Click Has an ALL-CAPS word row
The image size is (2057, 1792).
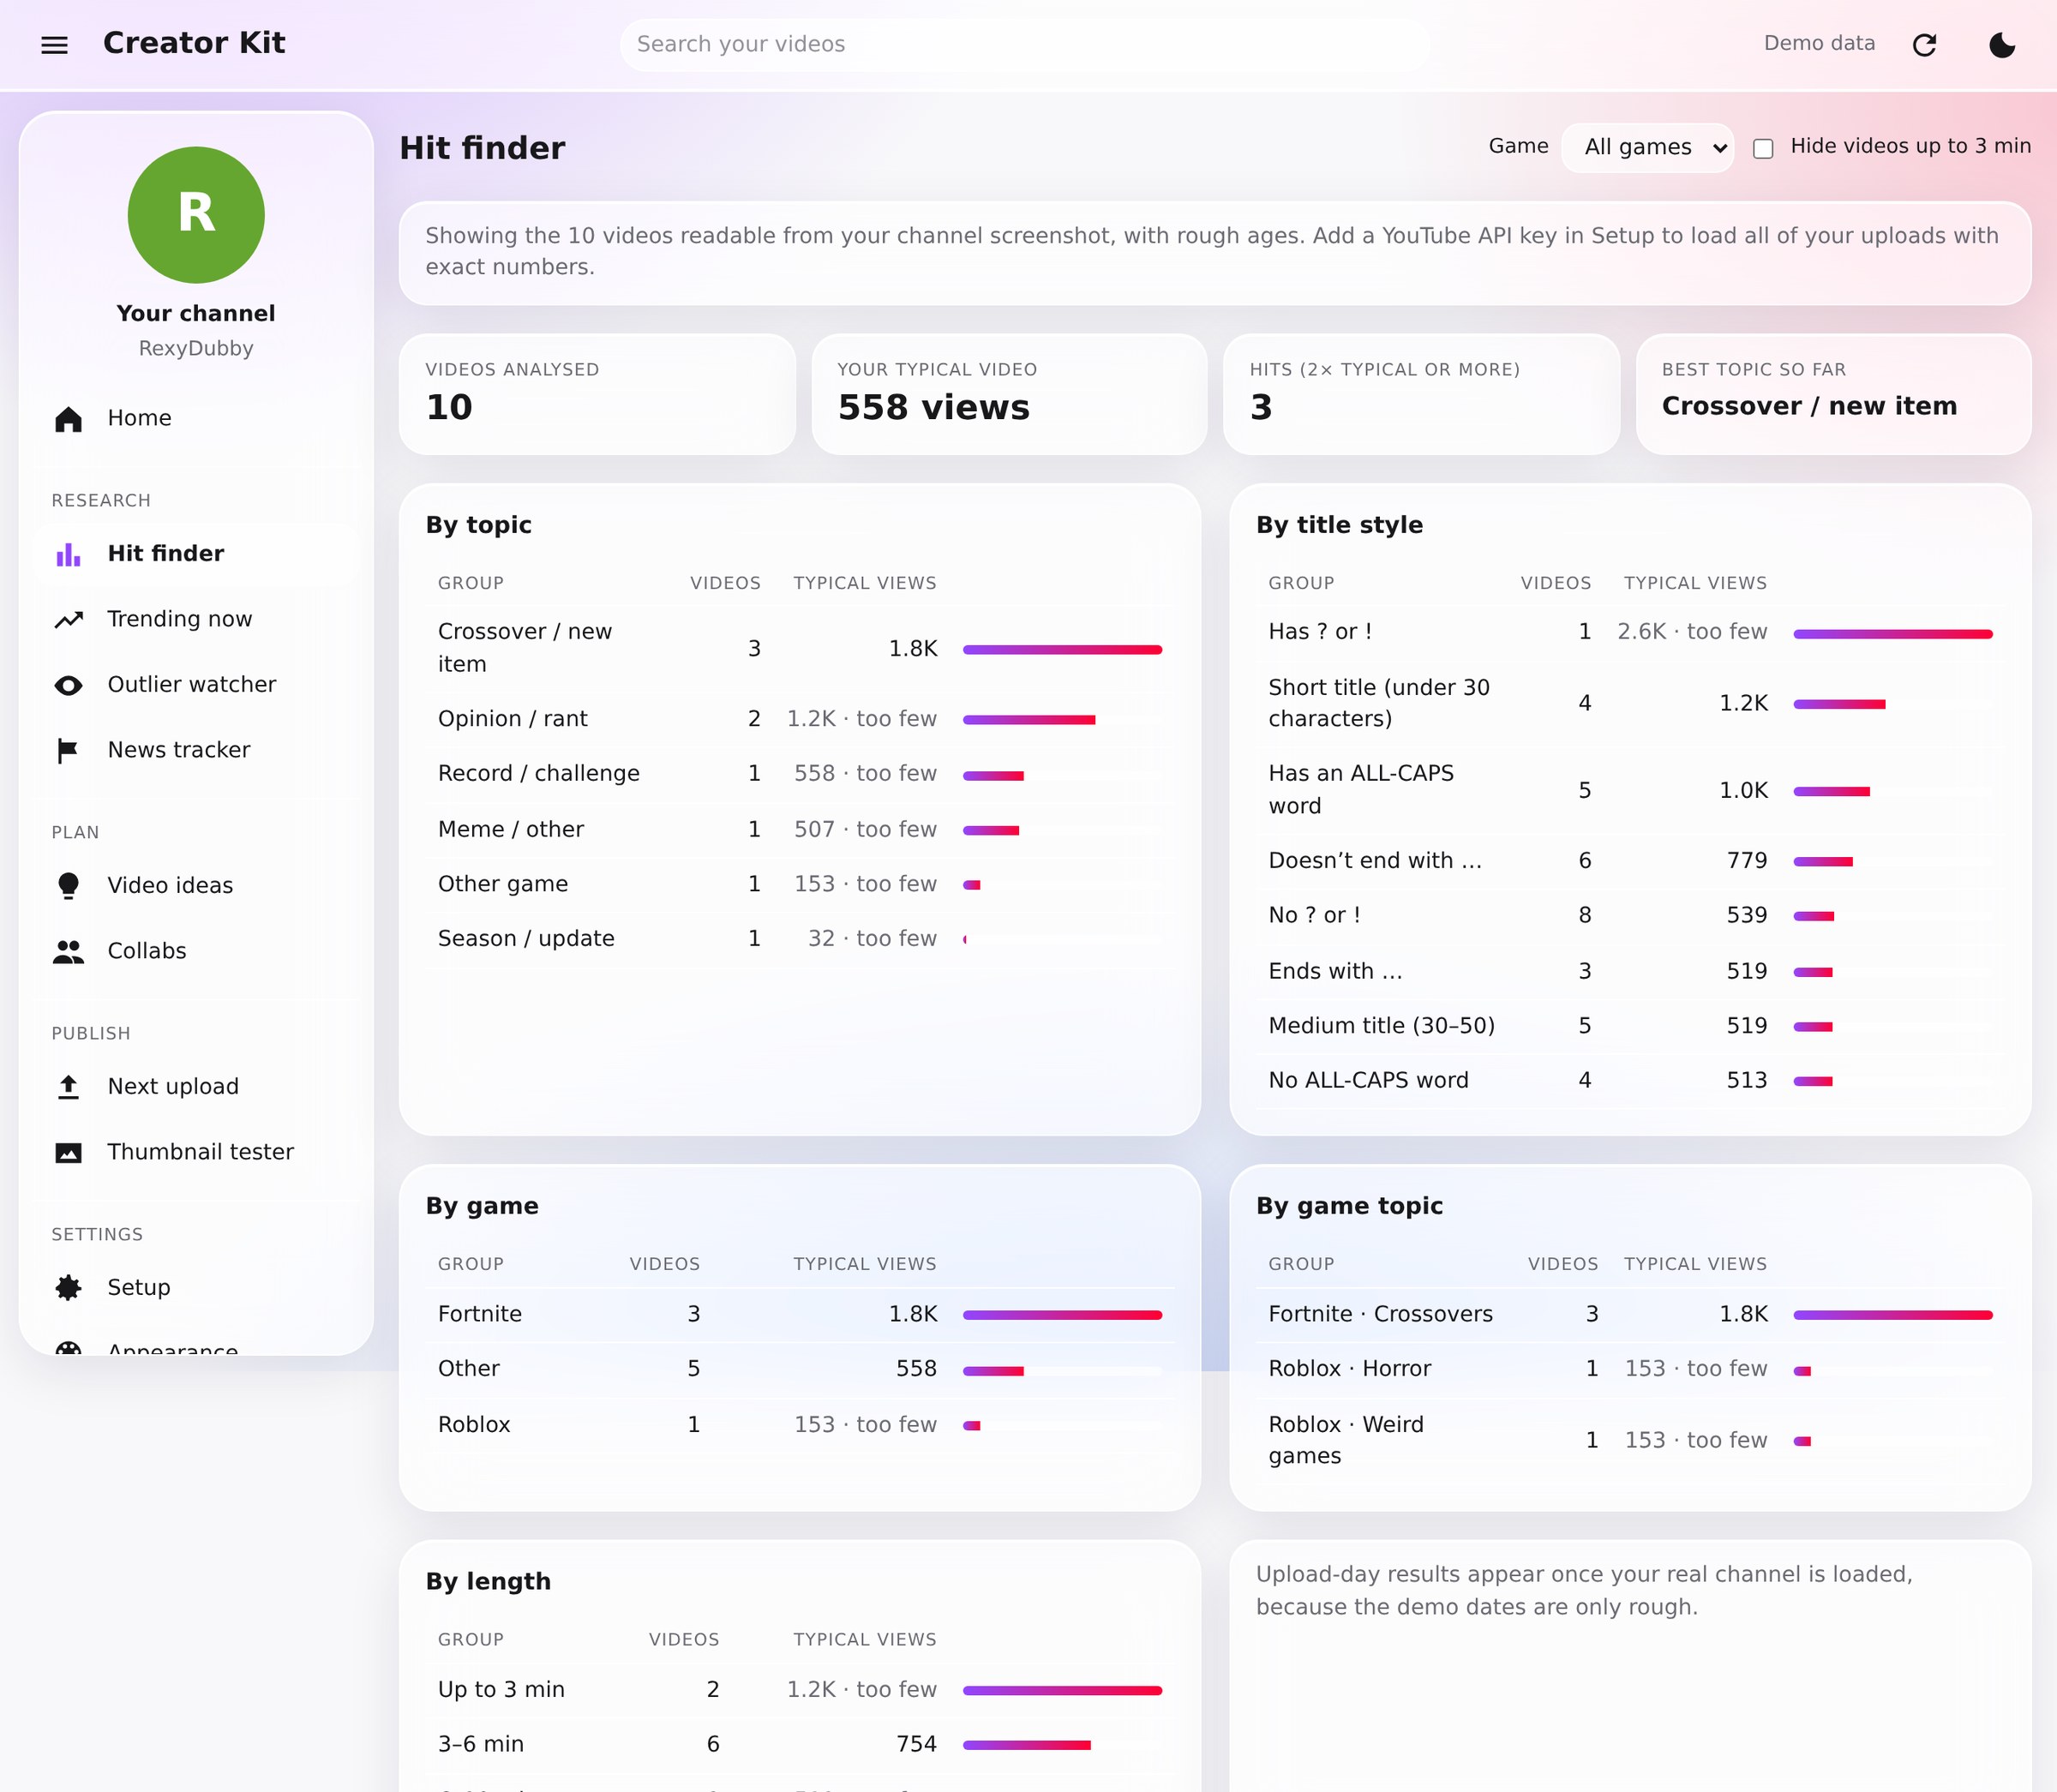1630,790
